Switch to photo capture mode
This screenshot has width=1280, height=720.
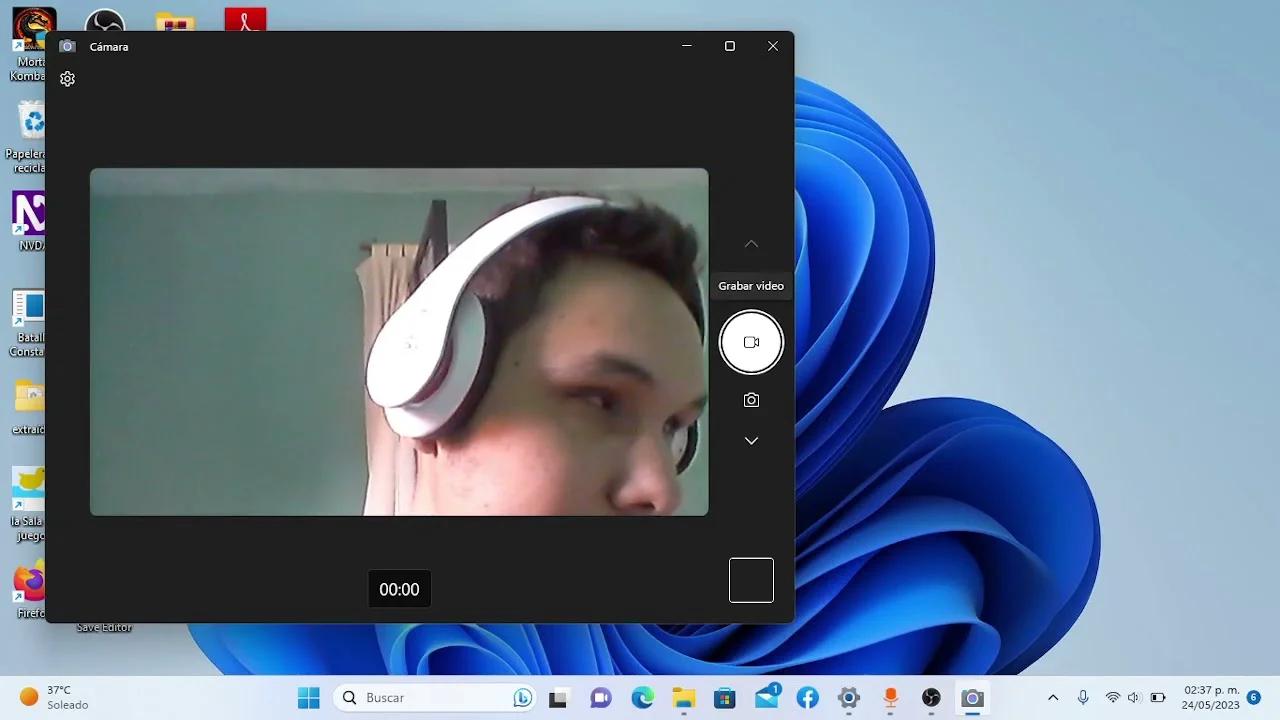[x=751, y=399]
